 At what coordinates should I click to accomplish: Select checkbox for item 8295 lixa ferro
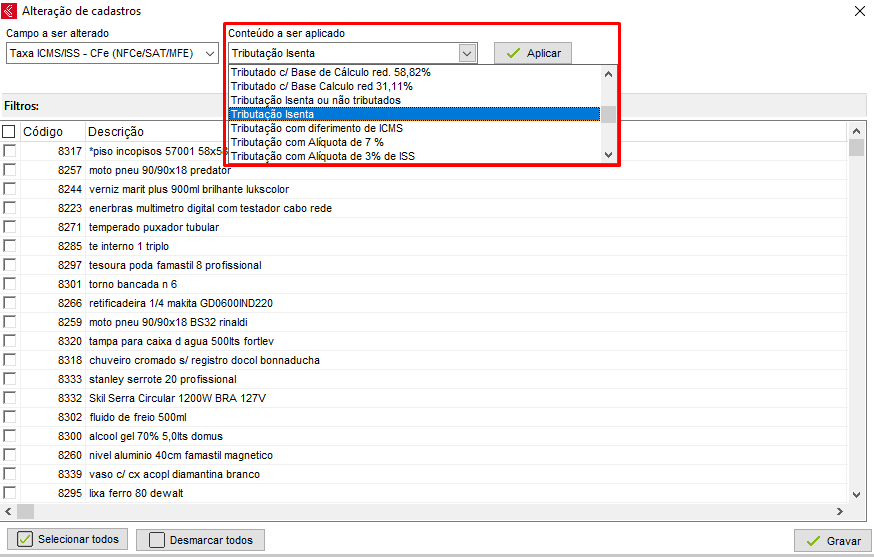[9, 493]
